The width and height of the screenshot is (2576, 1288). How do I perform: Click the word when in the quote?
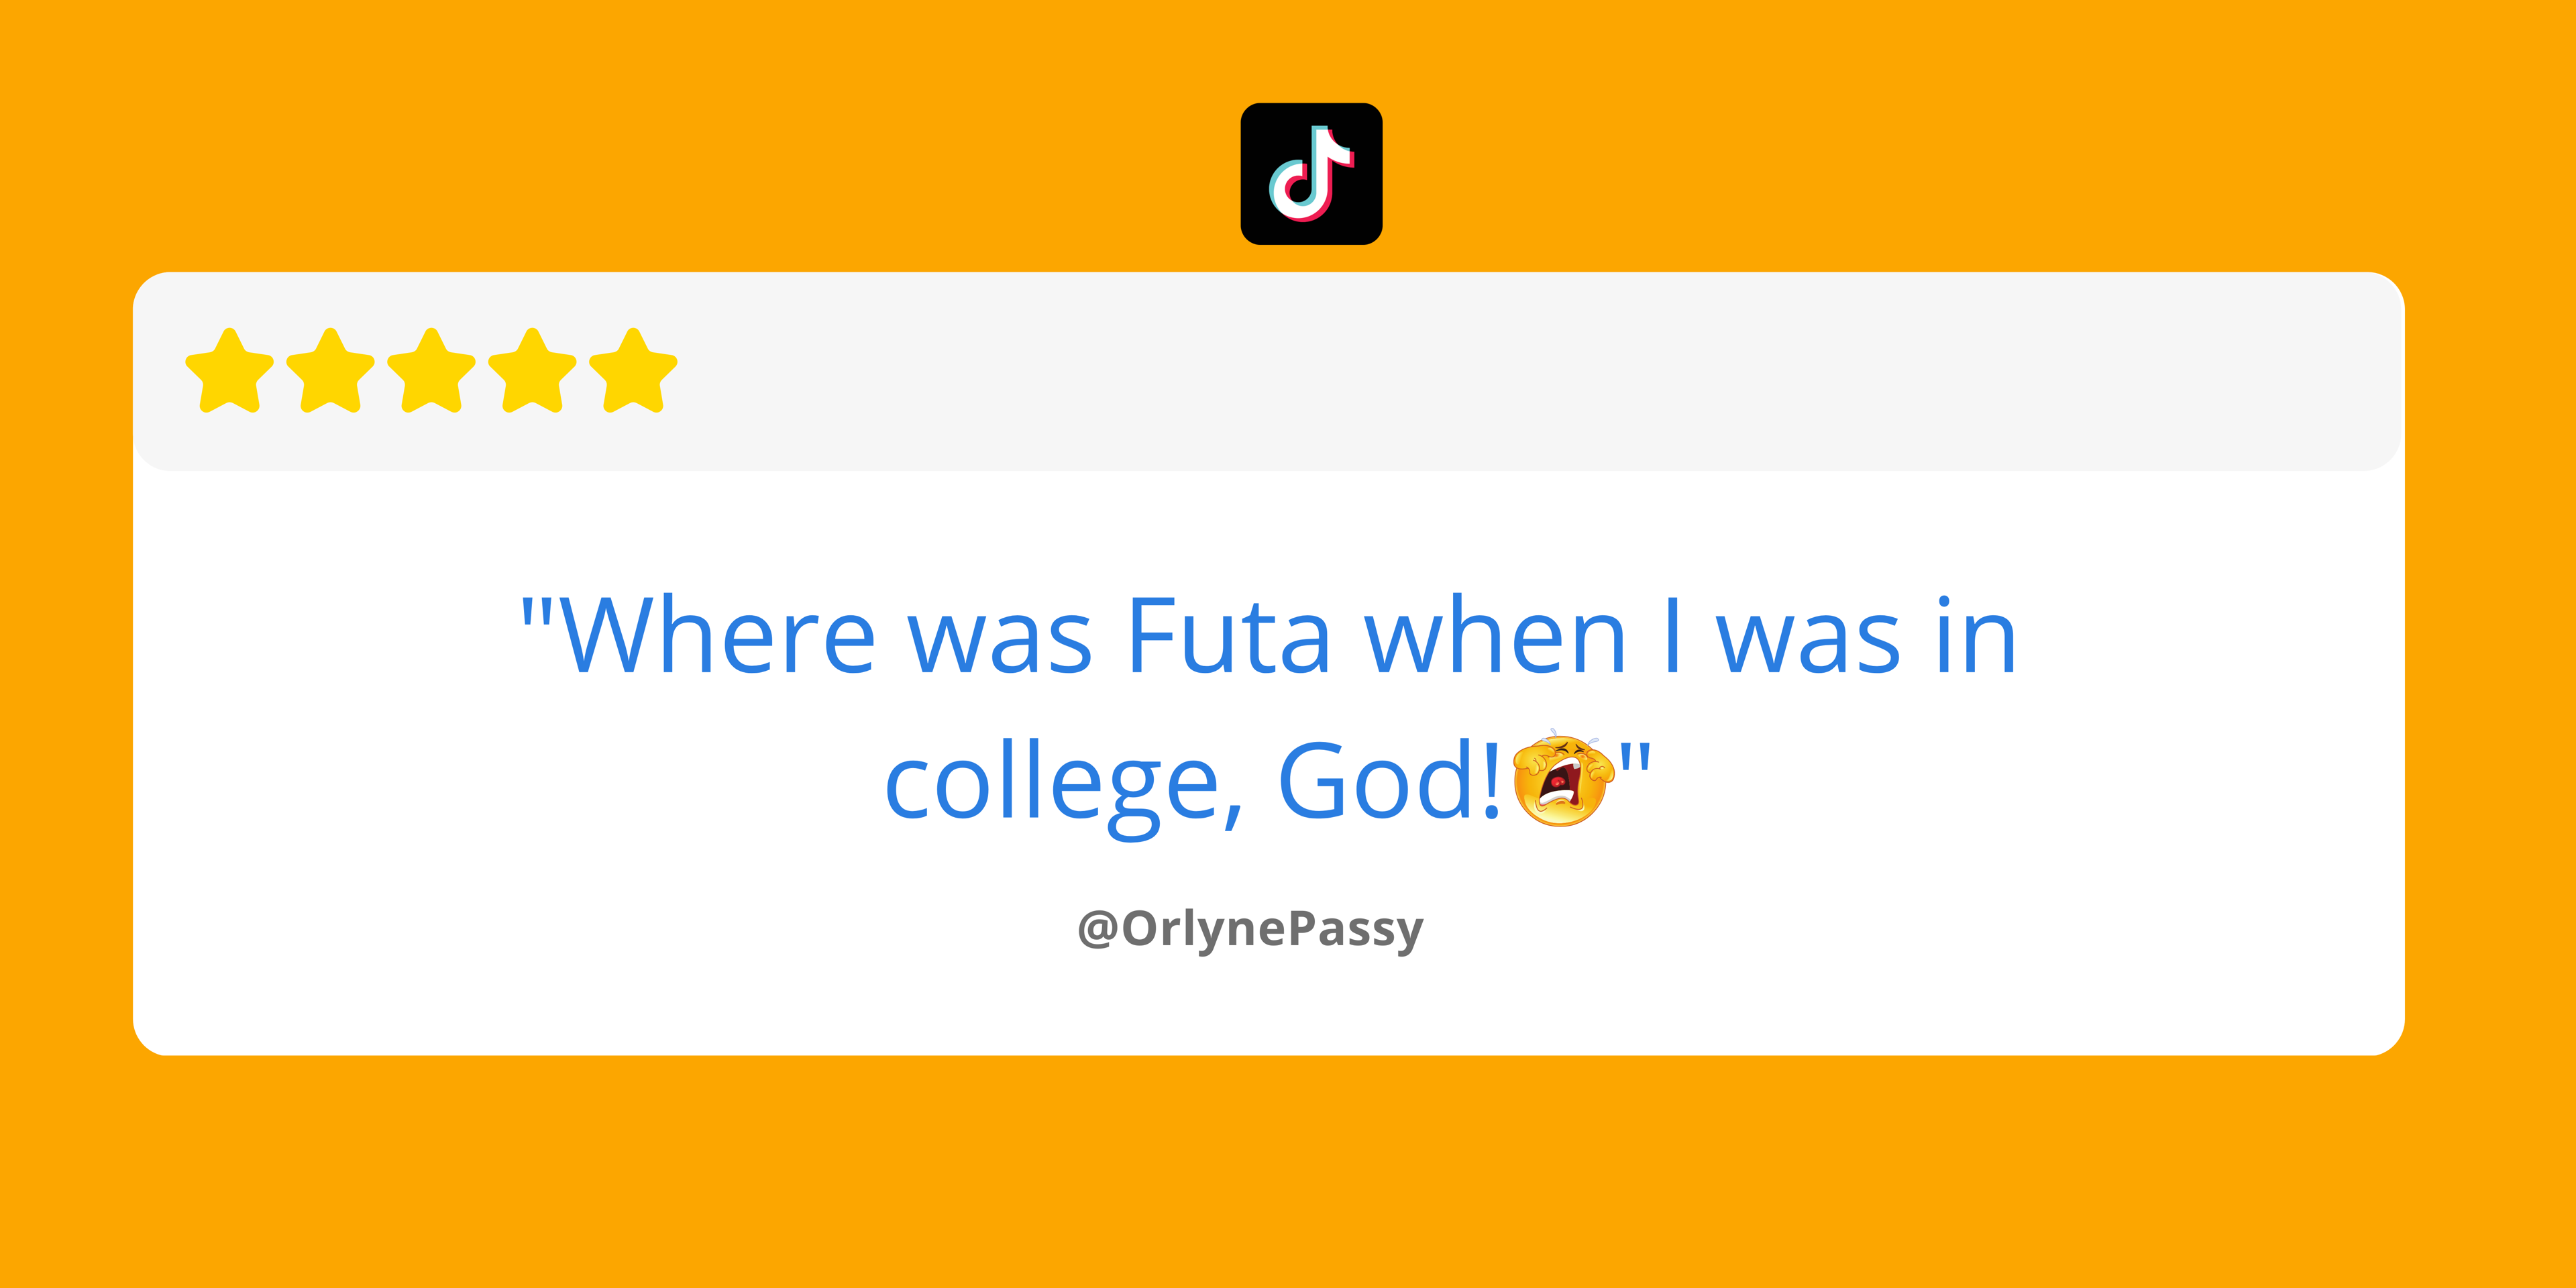(1495, 636)
